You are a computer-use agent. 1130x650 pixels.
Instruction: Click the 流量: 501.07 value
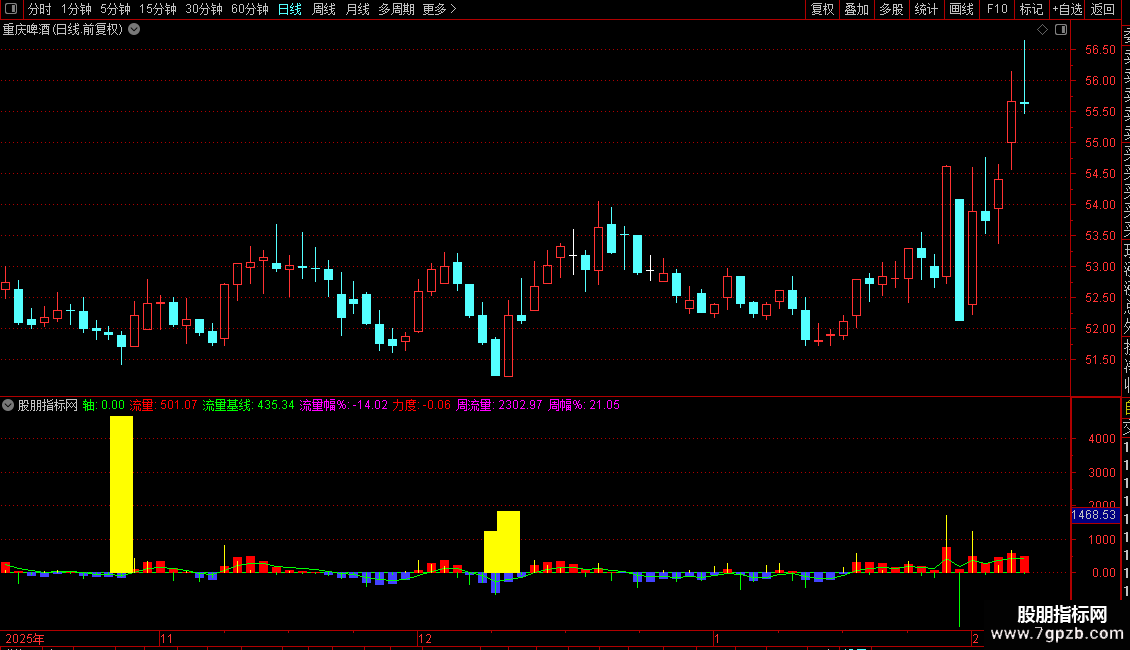click(163, 405)
